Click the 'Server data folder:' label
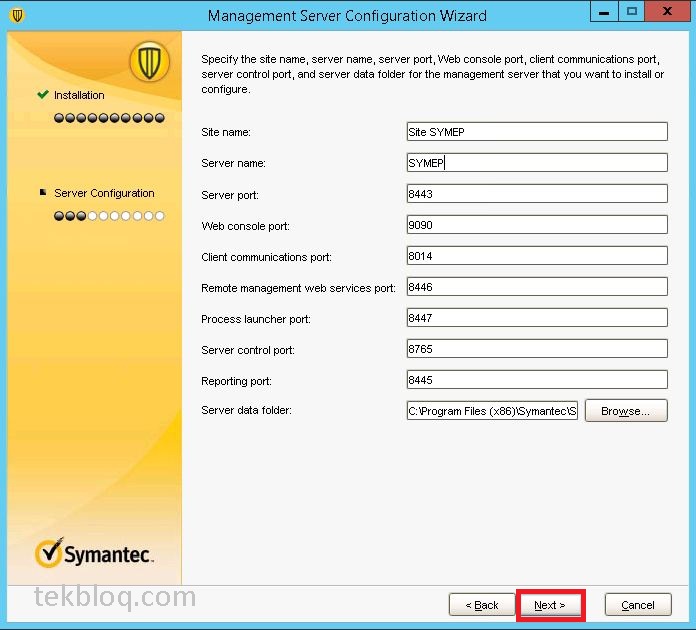696x630 pixels. (246, 410)
